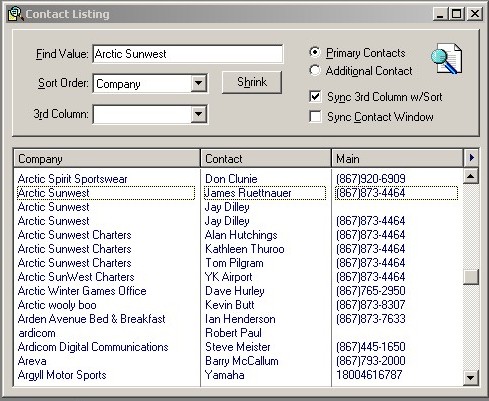The image size is (489, 401).
Task: Click the scrollbar down arrow
Action: click(x=471, y=378)
